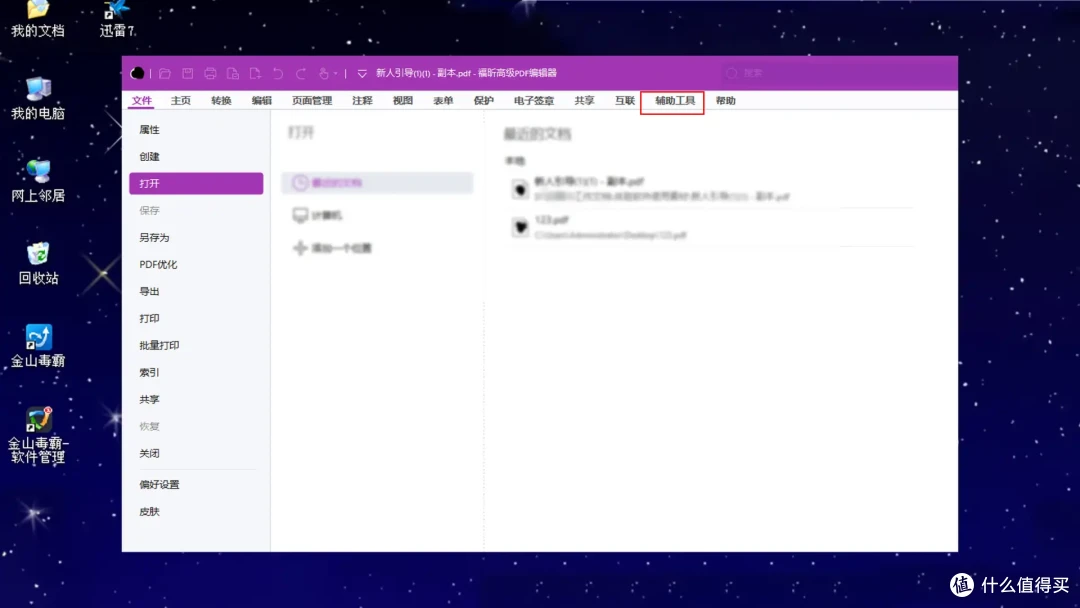Click the Undo arrow icon
Image resolution: width=1080 pixels, height=608 pixels.
(x=278, y=73)
